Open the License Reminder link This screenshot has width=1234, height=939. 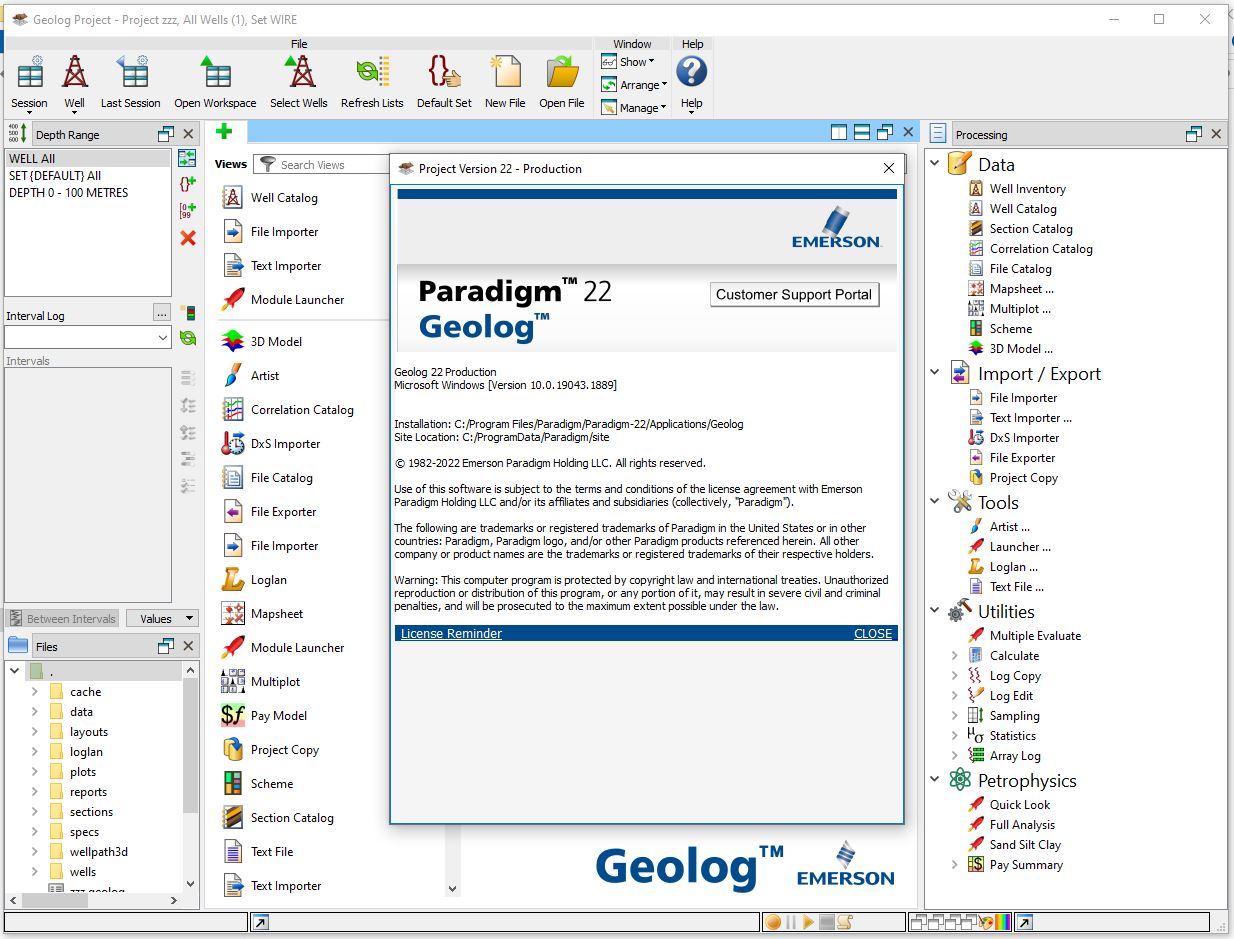coord(451,634)
